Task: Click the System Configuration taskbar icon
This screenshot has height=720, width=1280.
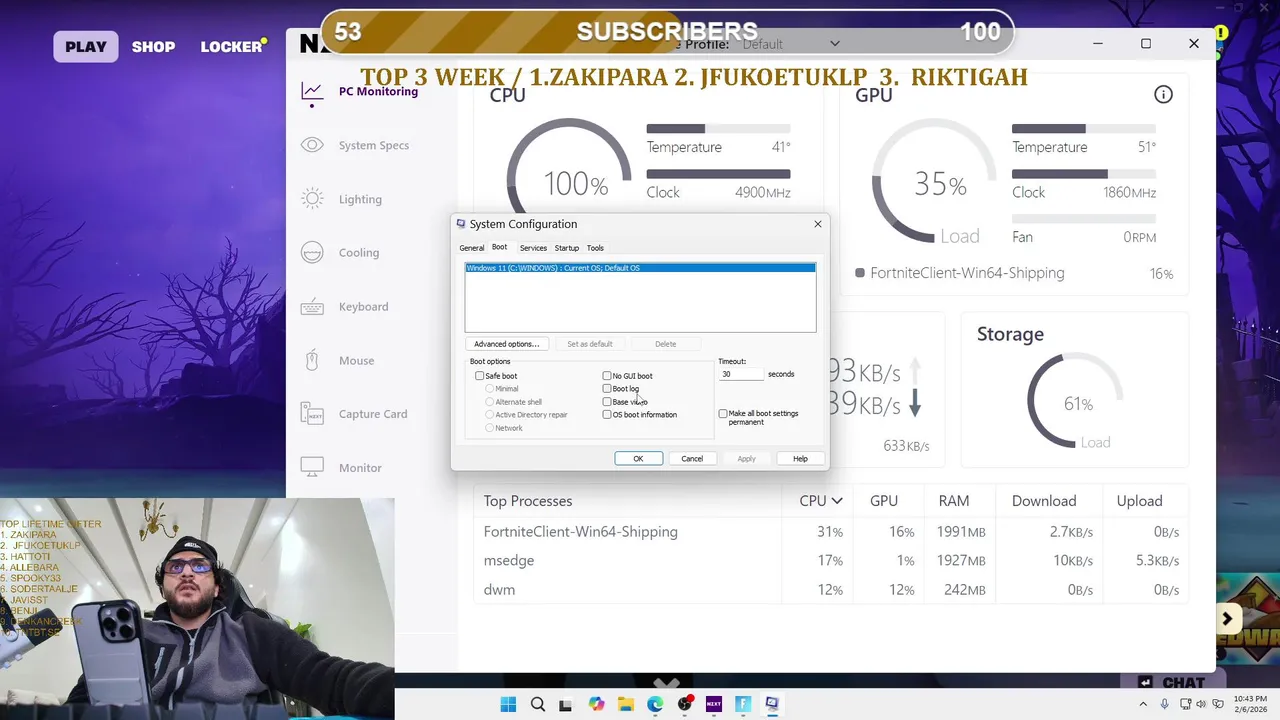Action: point(772,704)
